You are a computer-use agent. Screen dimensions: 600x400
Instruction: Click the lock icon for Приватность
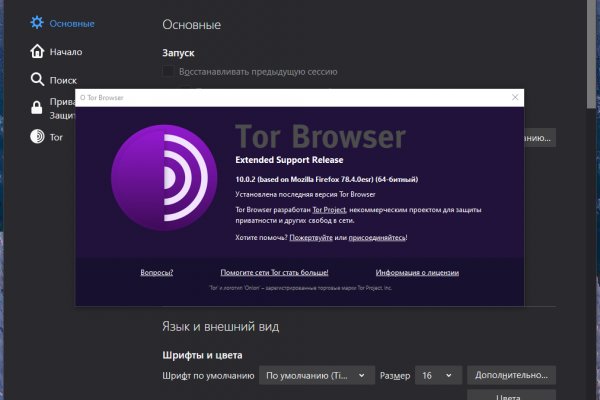pos(37,108)
